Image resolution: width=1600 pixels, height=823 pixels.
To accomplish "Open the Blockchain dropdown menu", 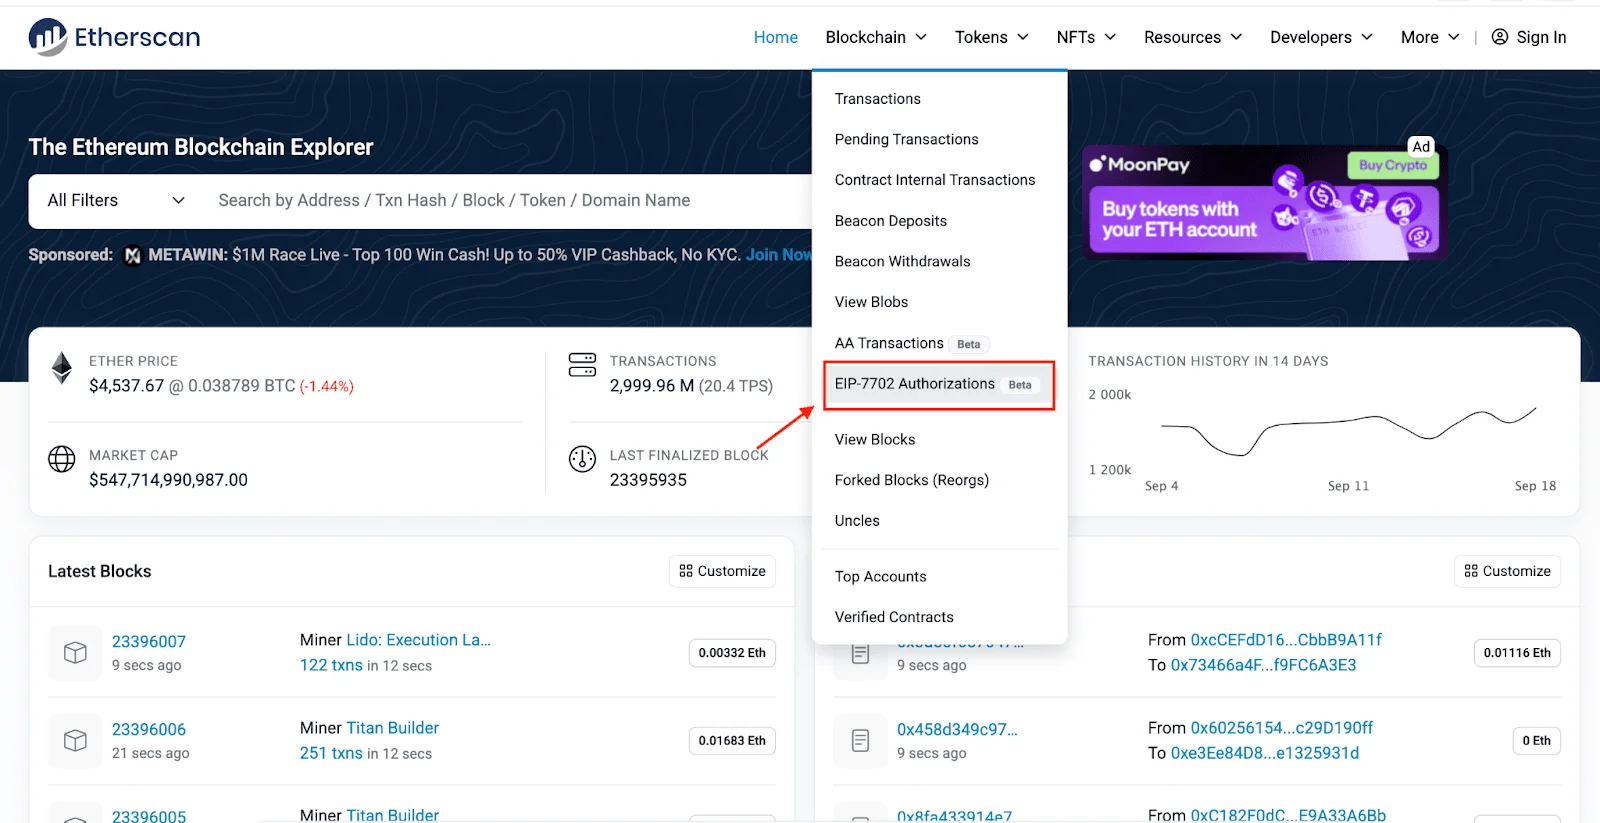I will pyautogui.click(x=876, y=37).
